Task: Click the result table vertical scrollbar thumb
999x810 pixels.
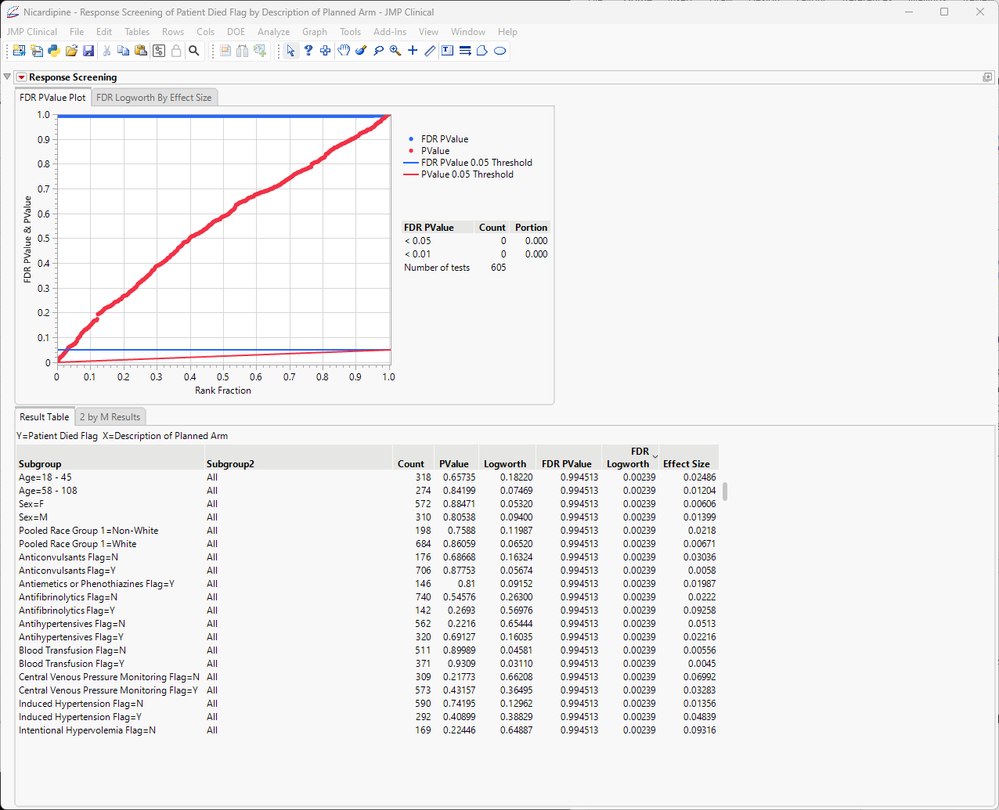Action: tap(725, 491)
